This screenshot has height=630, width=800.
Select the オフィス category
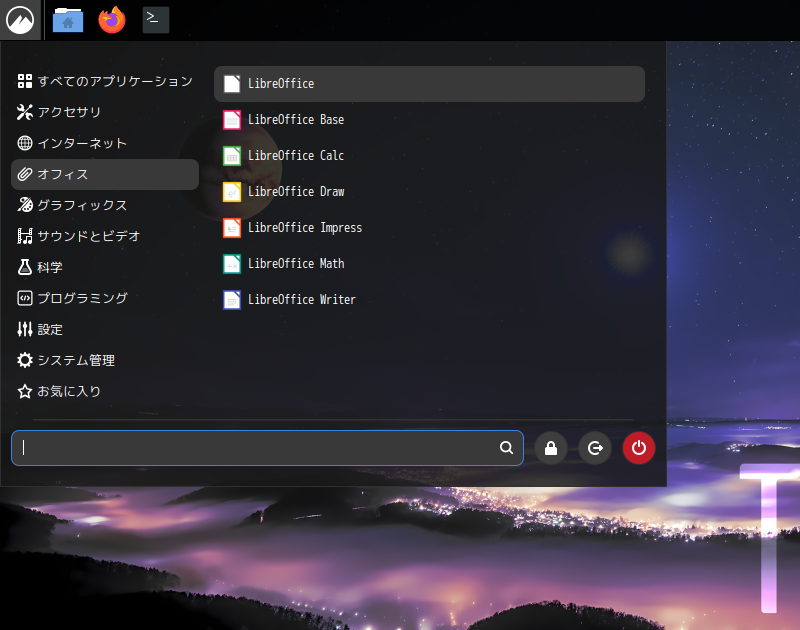pyautogui.click(x=105, y=174)
